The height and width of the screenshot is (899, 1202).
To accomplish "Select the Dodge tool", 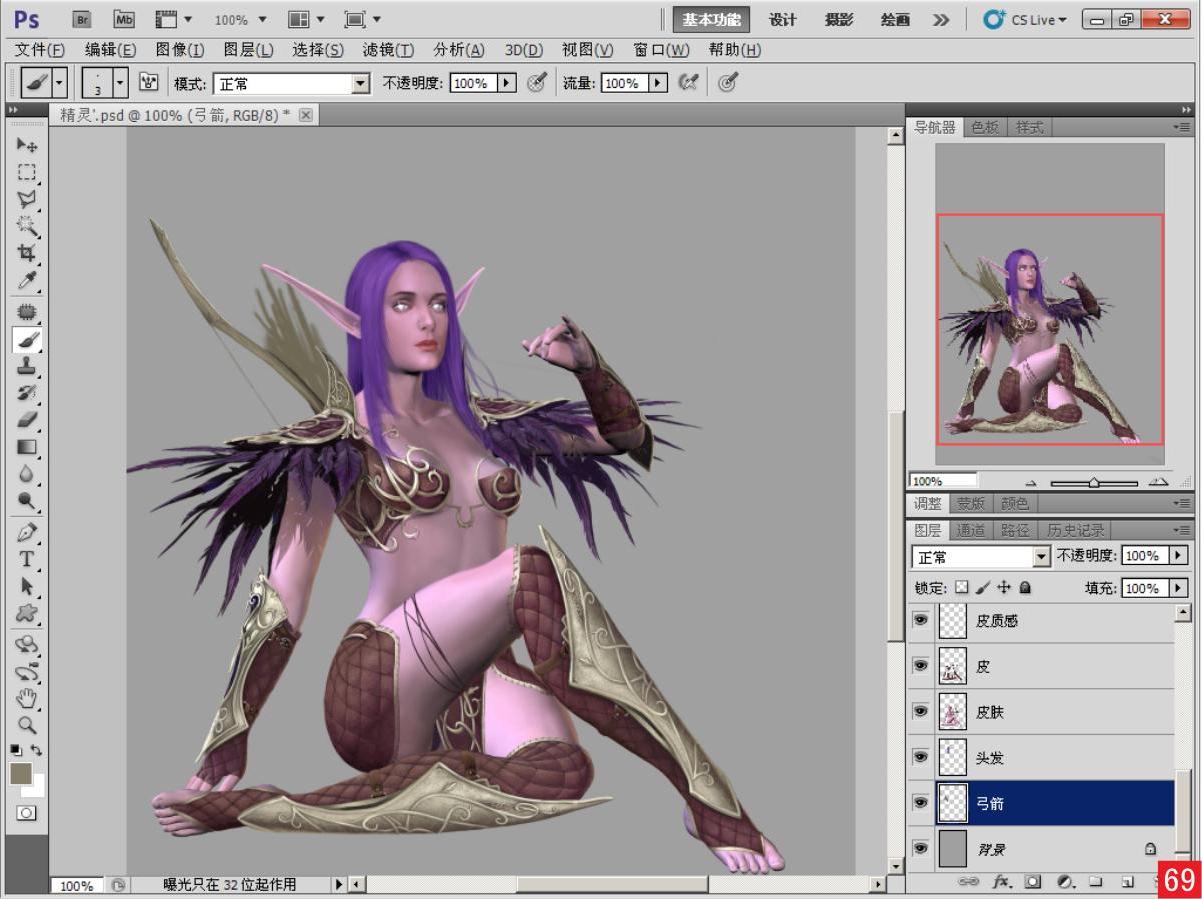I will [x=27, y=502].
